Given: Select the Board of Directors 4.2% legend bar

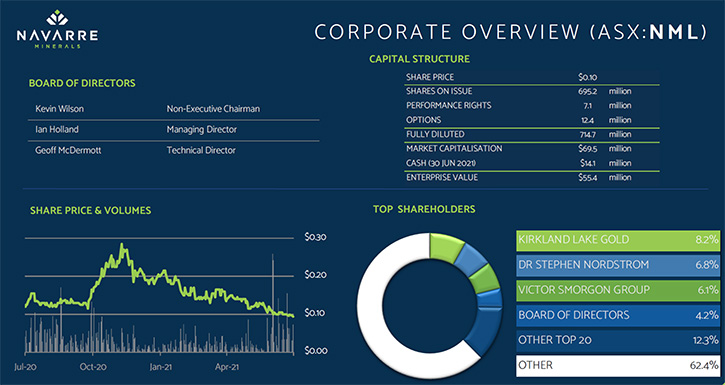Looking at the screenshot, I should 618,315.
